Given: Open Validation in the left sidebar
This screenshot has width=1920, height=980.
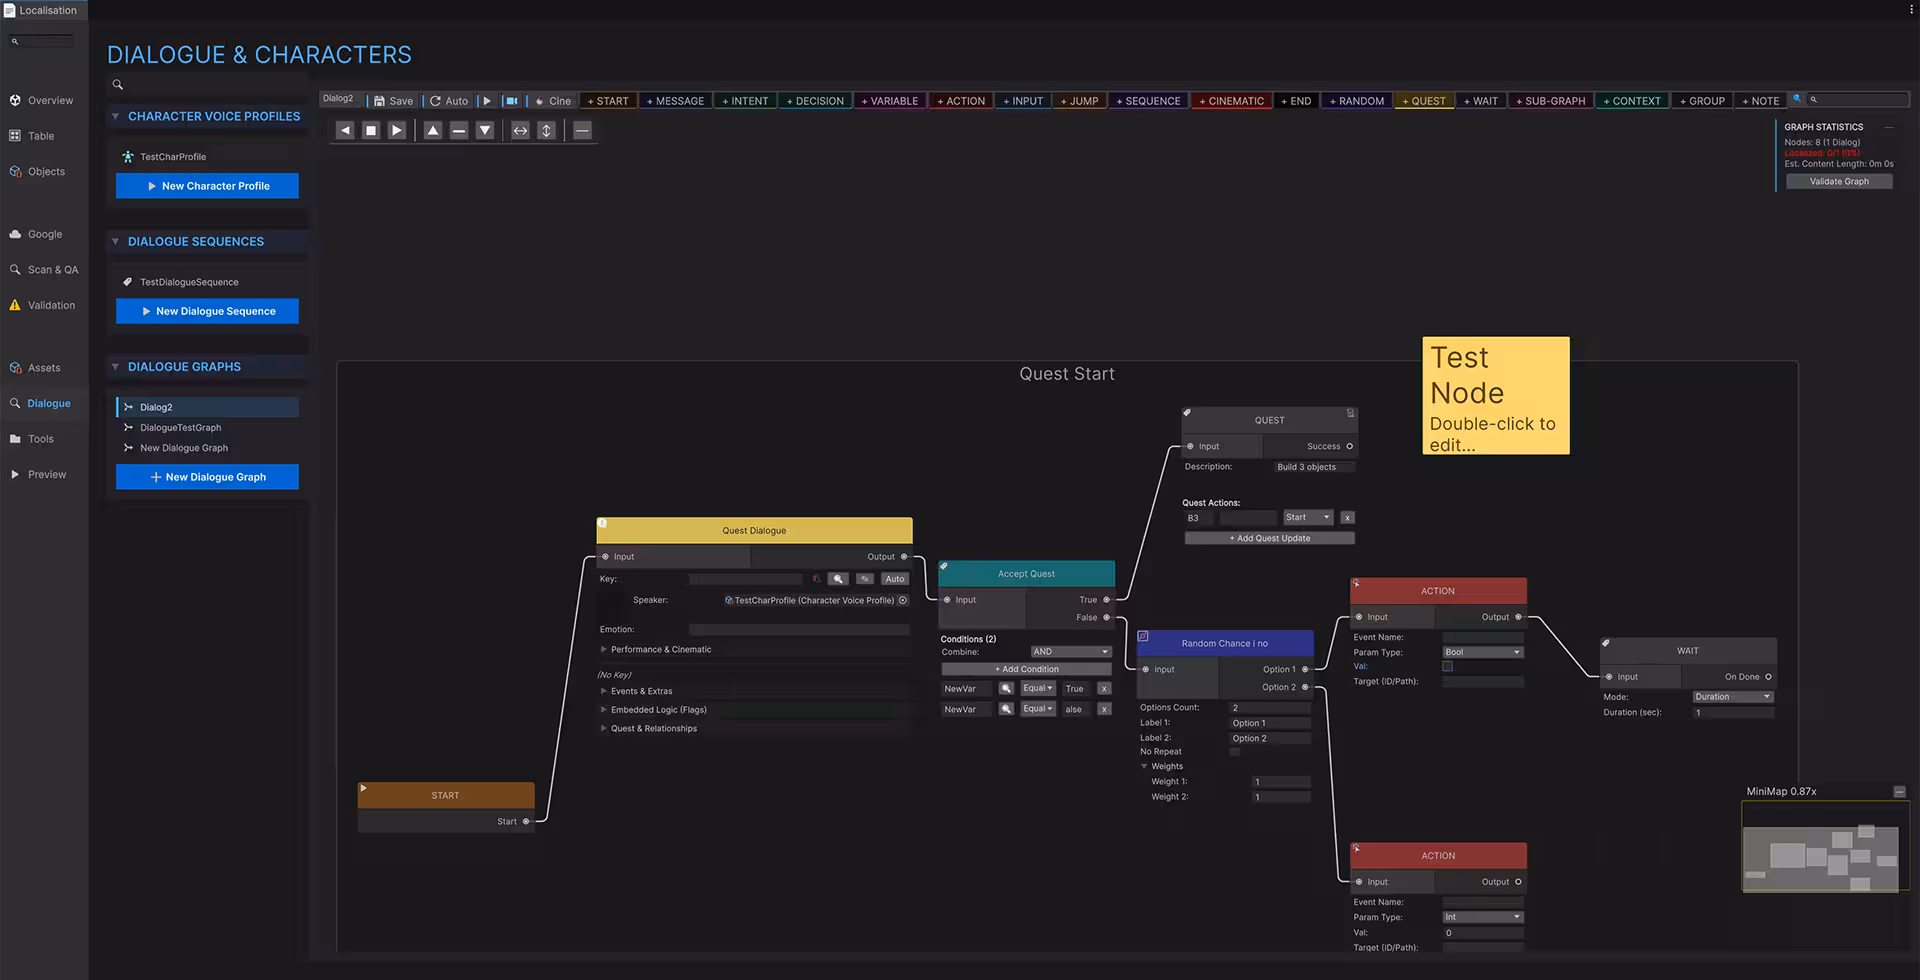Looking at the screenshot, I should pyautogui.click(x=42, y=305).
